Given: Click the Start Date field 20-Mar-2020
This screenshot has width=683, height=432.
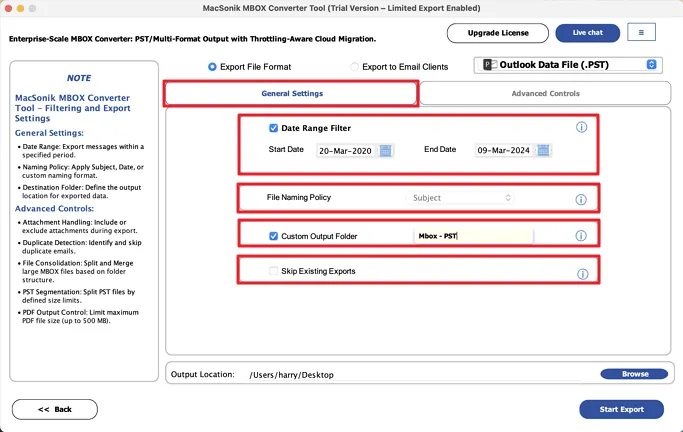Looking at the screenshot, I should coord(345,151).
